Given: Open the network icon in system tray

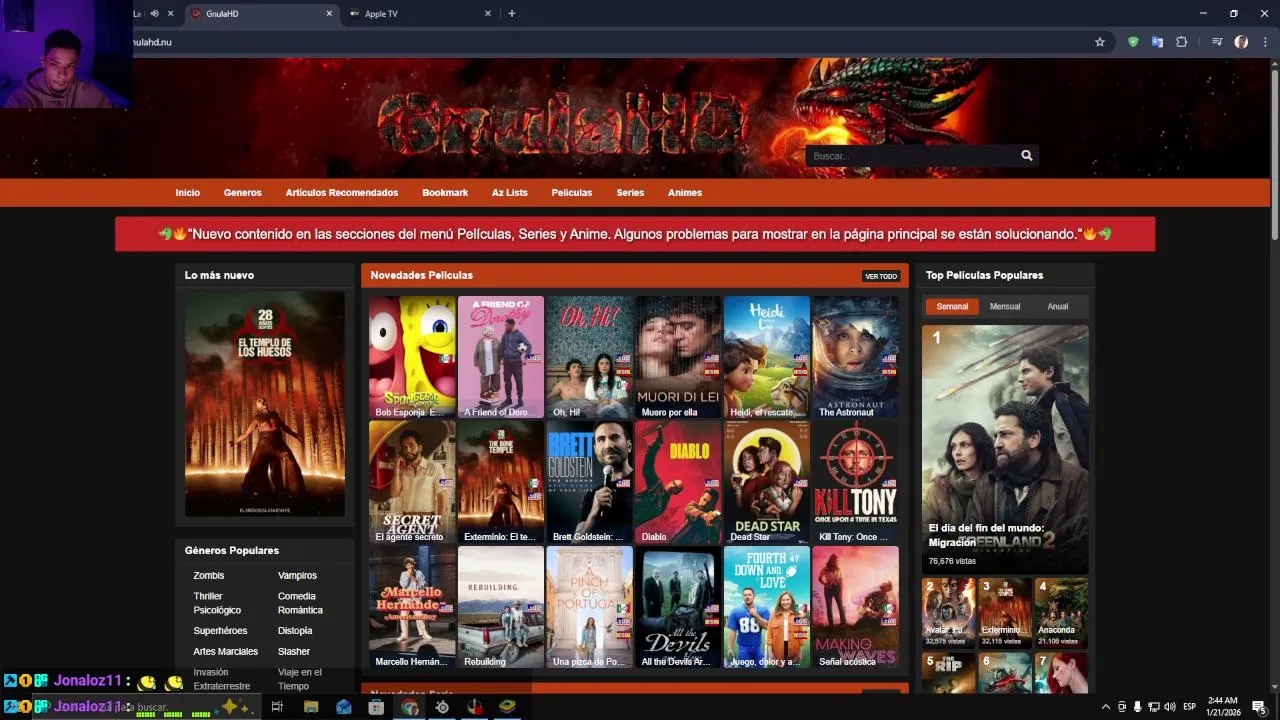Looking at the screenshot, I should [1154, 707].
